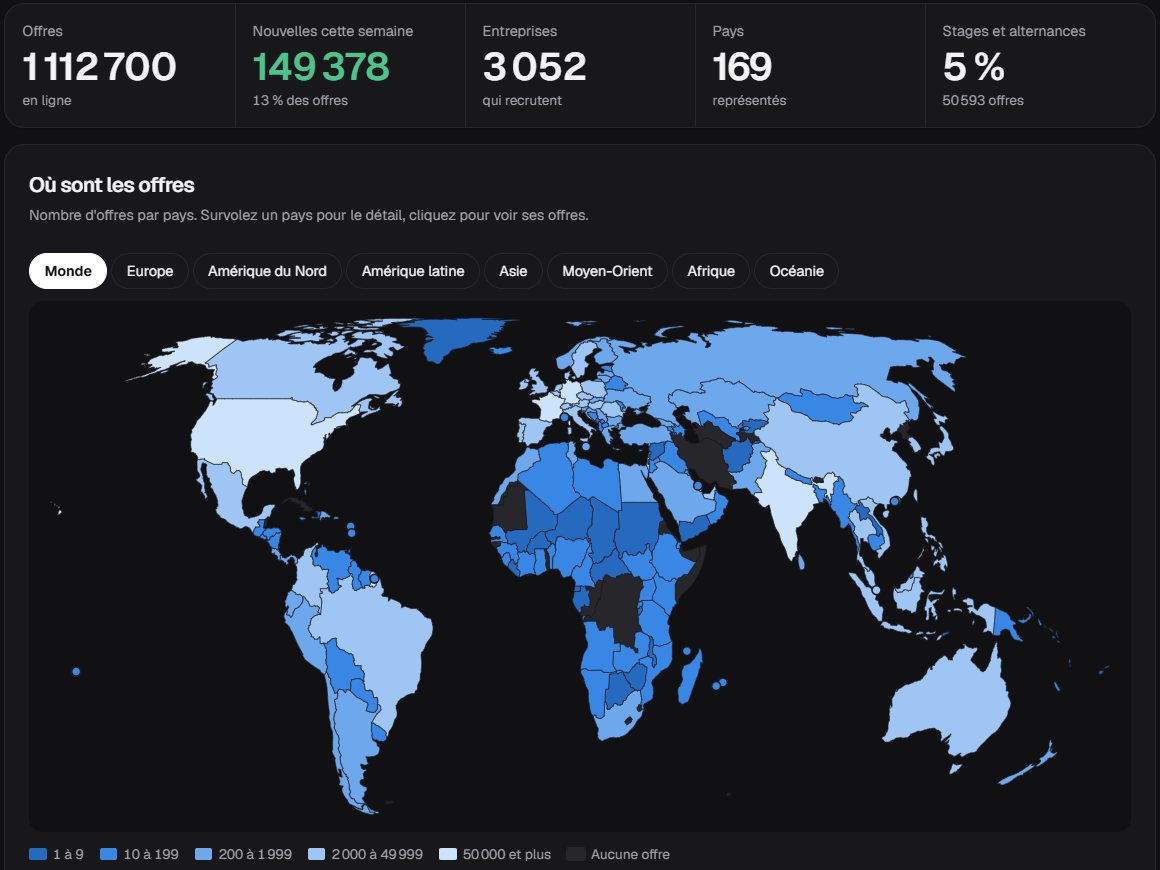
Task: Click the 'Nouvelles cette semaine' label
Action: pyautogui.click(x=332, y=31)
